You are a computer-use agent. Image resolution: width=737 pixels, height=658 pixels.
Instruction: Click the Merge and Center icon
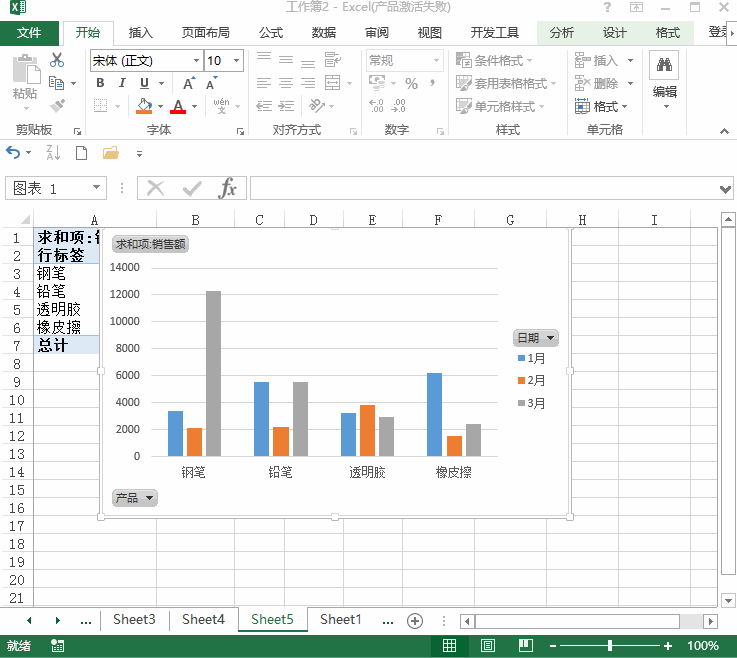click(x=332, y=83)
